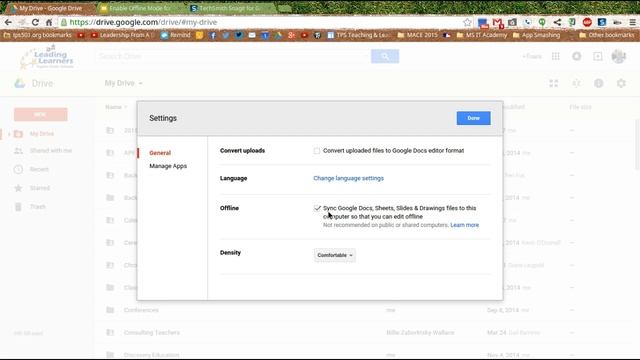Open the tps503.org bookmarks folder

click(37, 35)
